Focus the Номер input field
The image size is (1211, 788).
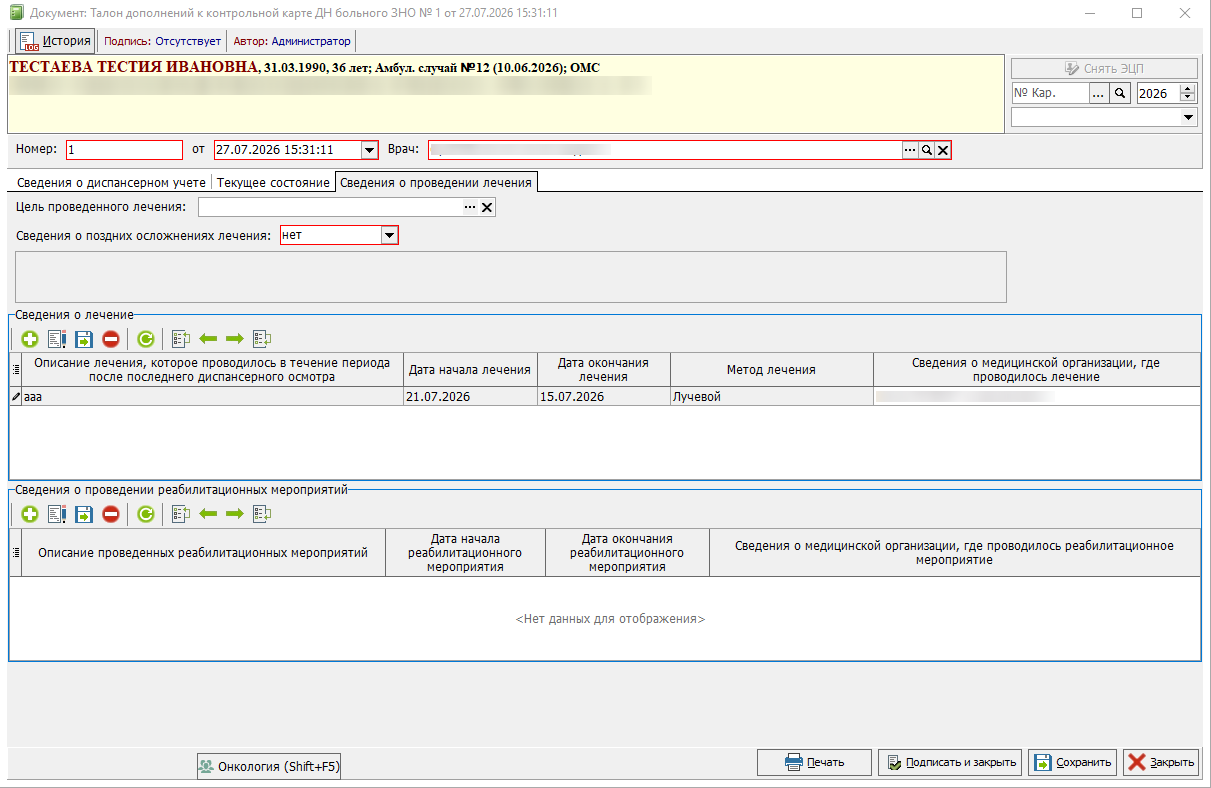(x=125, y=150)
